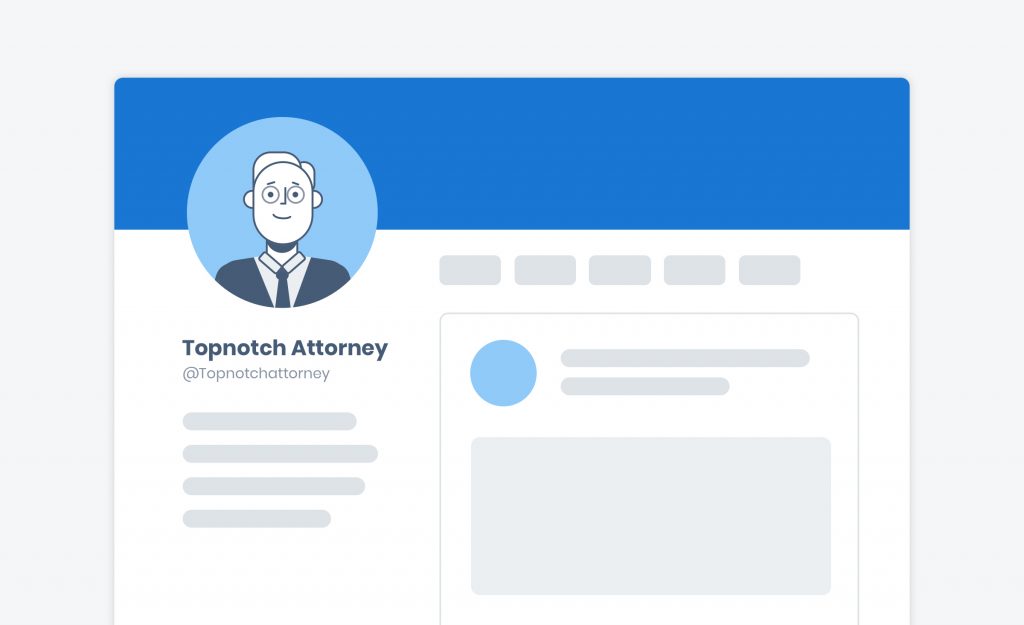
Task: Switch to the fourth gray placeholder tab
Action: pyautogui.click(x=695, y=270)
